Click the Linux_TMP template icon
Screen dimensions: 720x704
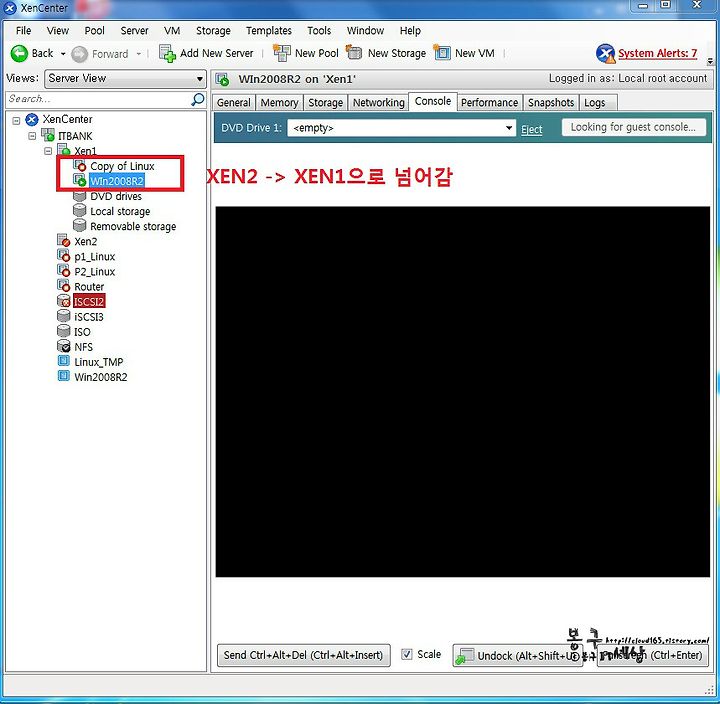pyautogui.click(x=63, y=361)
